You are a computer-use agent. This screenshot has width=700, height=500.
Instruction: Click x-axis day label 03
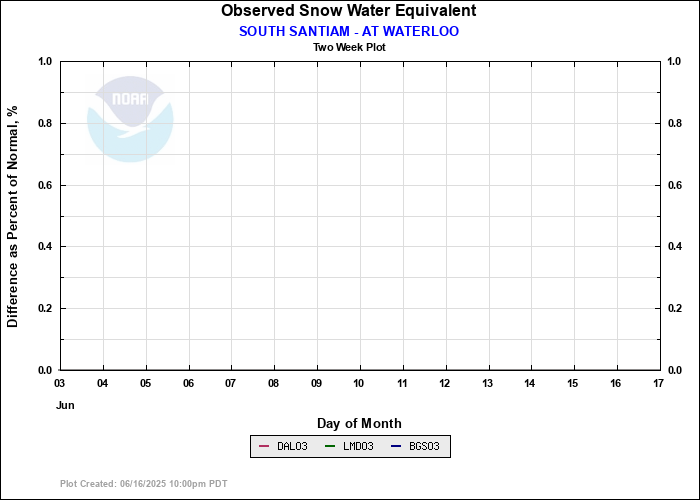(x=59, y=383)
